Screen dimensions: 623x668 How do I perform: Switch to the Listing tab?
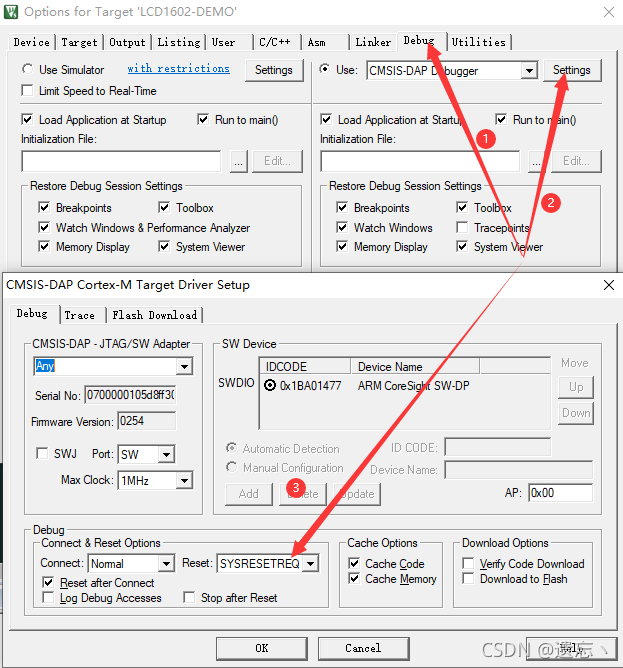tap(179, 42)
